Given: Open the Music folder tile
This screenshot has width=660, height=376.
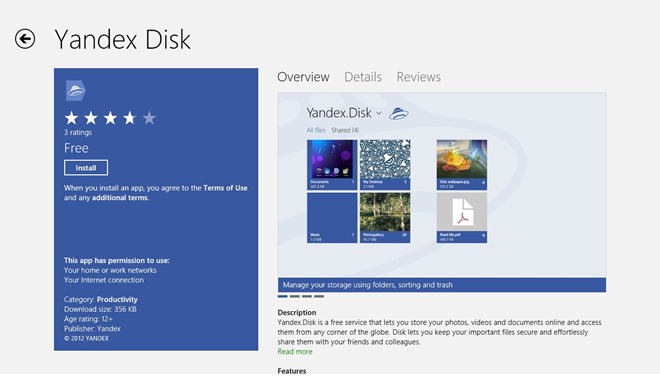Looking at the screenshot, I should pyautogui.click(x=332, y=218).
